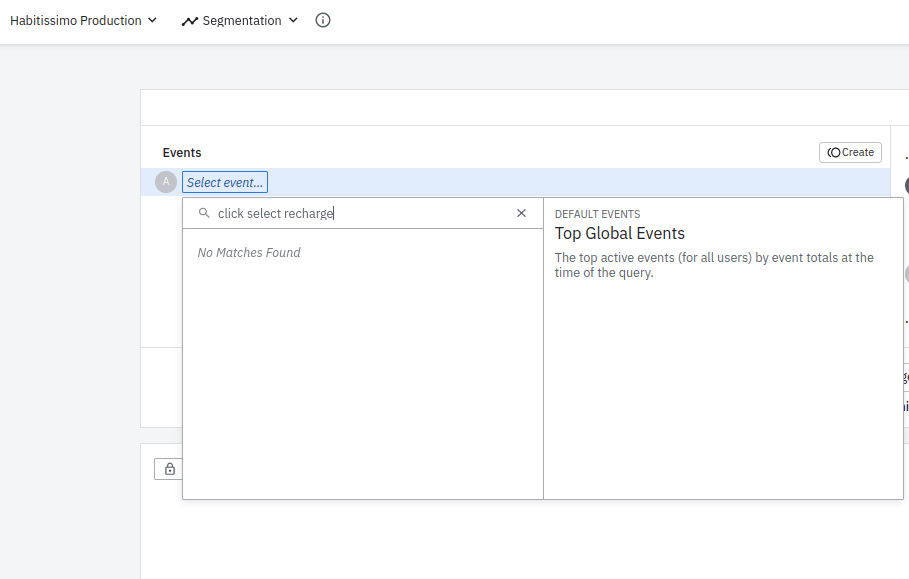Click the DEFAULT EVENTS category label
This screenshot has width=909, height=579.
pyautogui.click(x=597, y=214)
